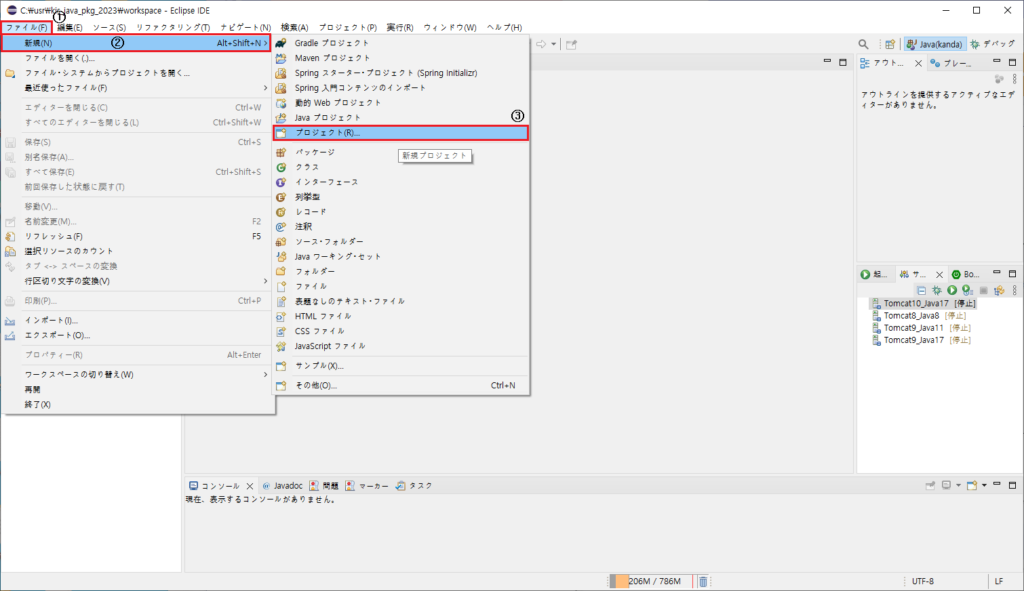Viewport: 1024px width, 591px height.
Task: Minimize the outline panel
Action: [997, 61]
